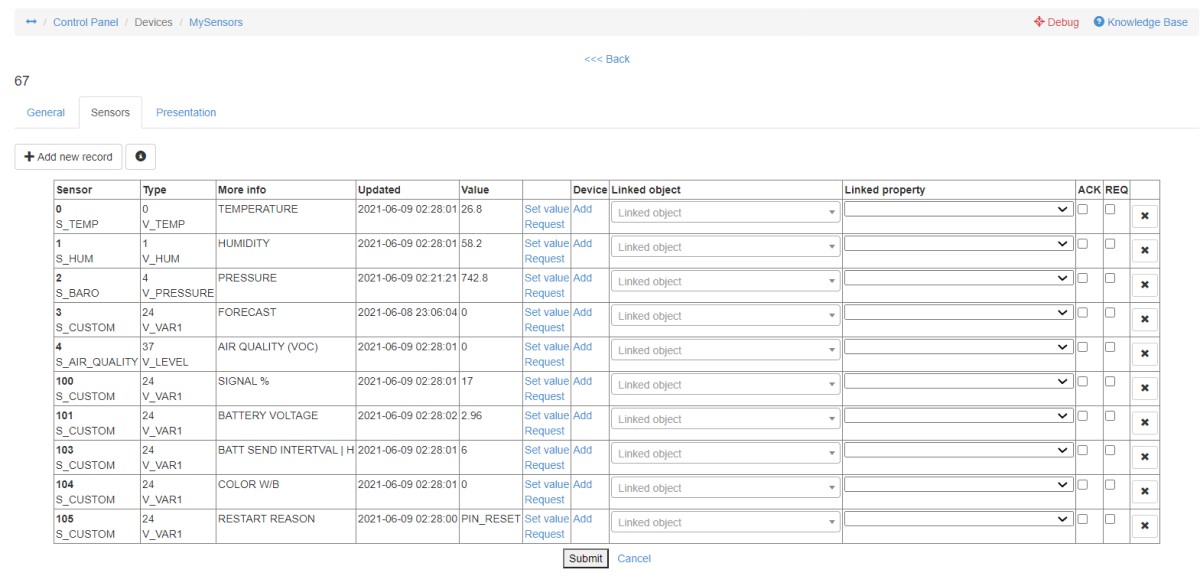Delete the TEMPERATURE sensor row with the x button
This screenshot has height=576, width=1200.
coord(1145,216)
